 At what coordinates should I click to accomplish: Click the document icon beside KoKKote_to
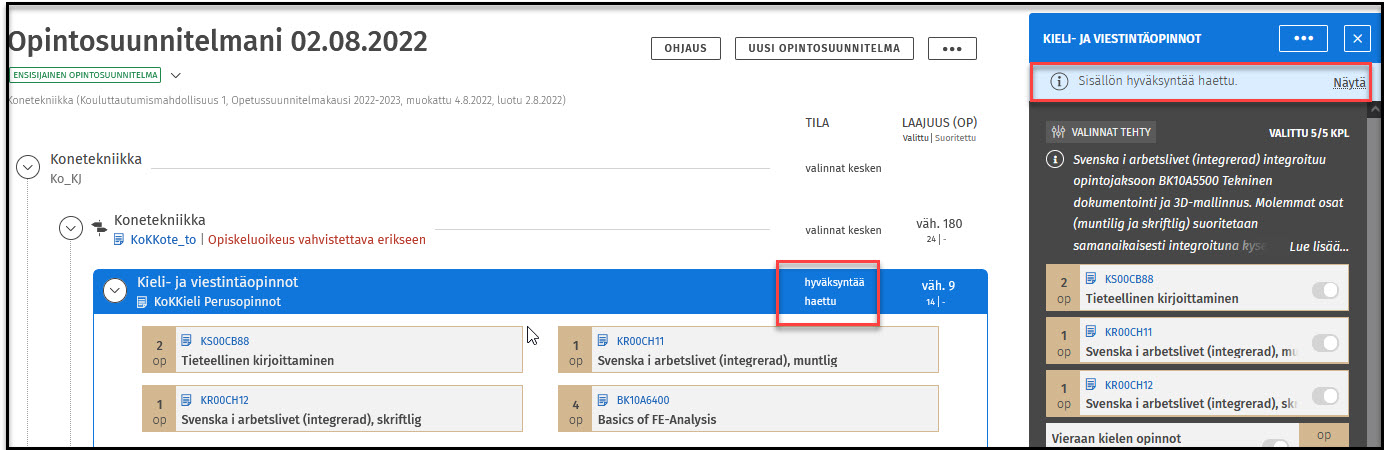[x=119, y=240]
